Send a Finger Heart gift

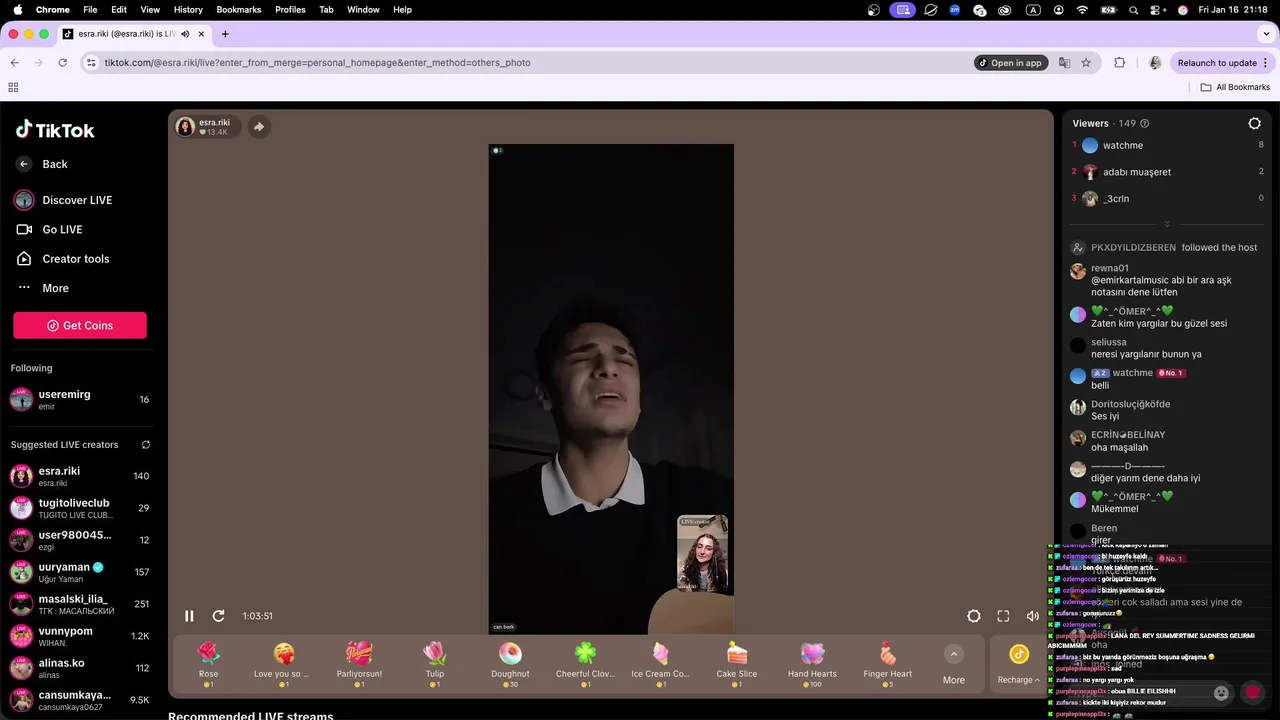888,665
